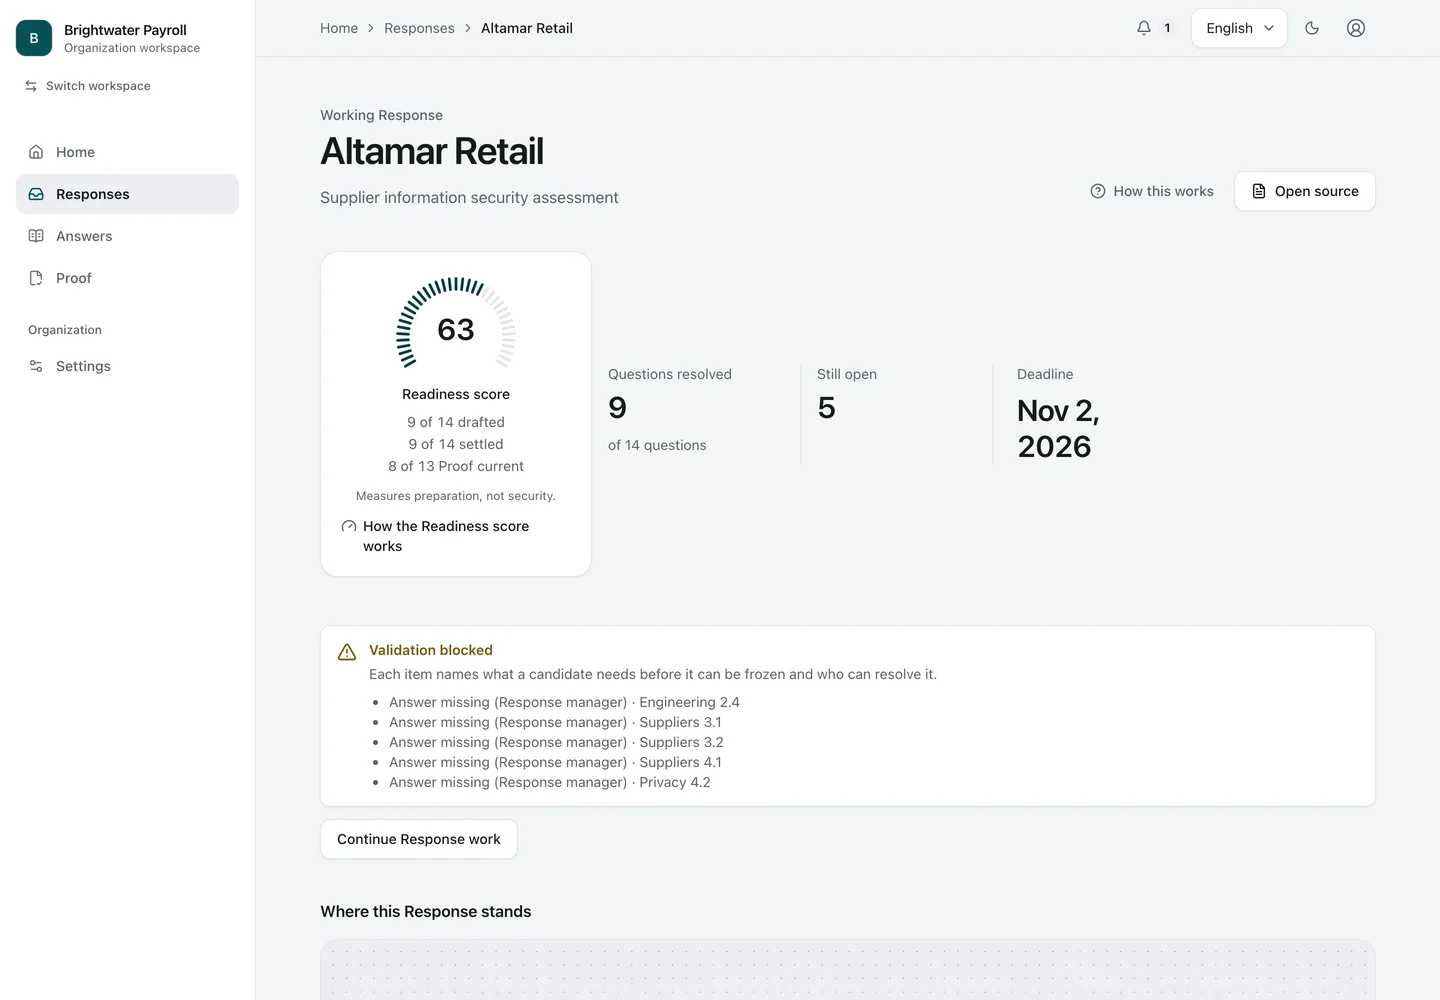Click the 'of 14 questions' text
The width and height of the screenshot is (1440, 1000).
point(657,445)
